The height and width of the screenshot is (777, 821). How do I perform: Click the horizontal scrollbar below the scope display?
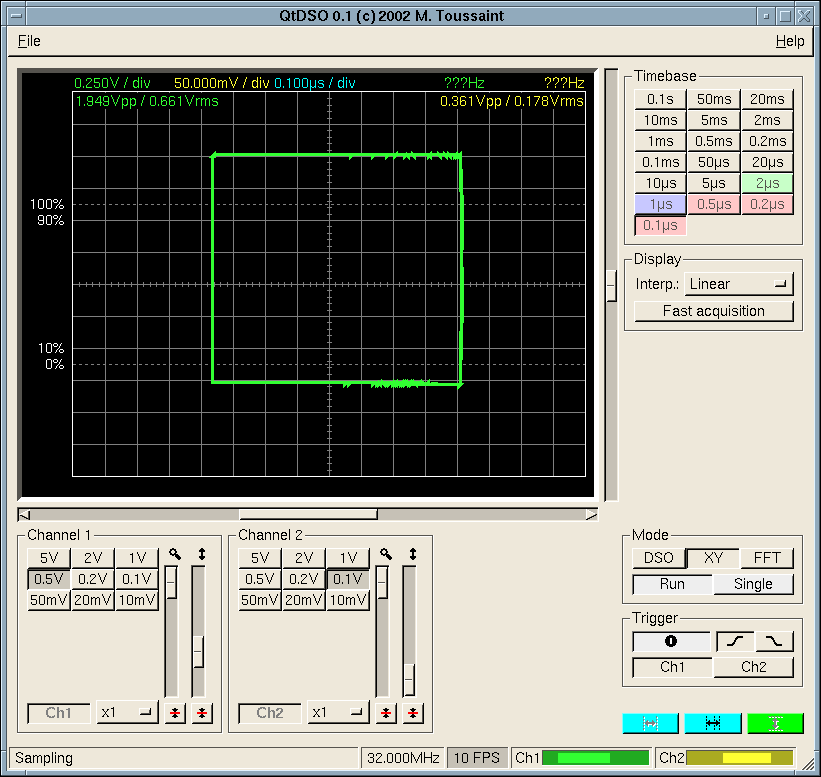click(x=308, y=514)
